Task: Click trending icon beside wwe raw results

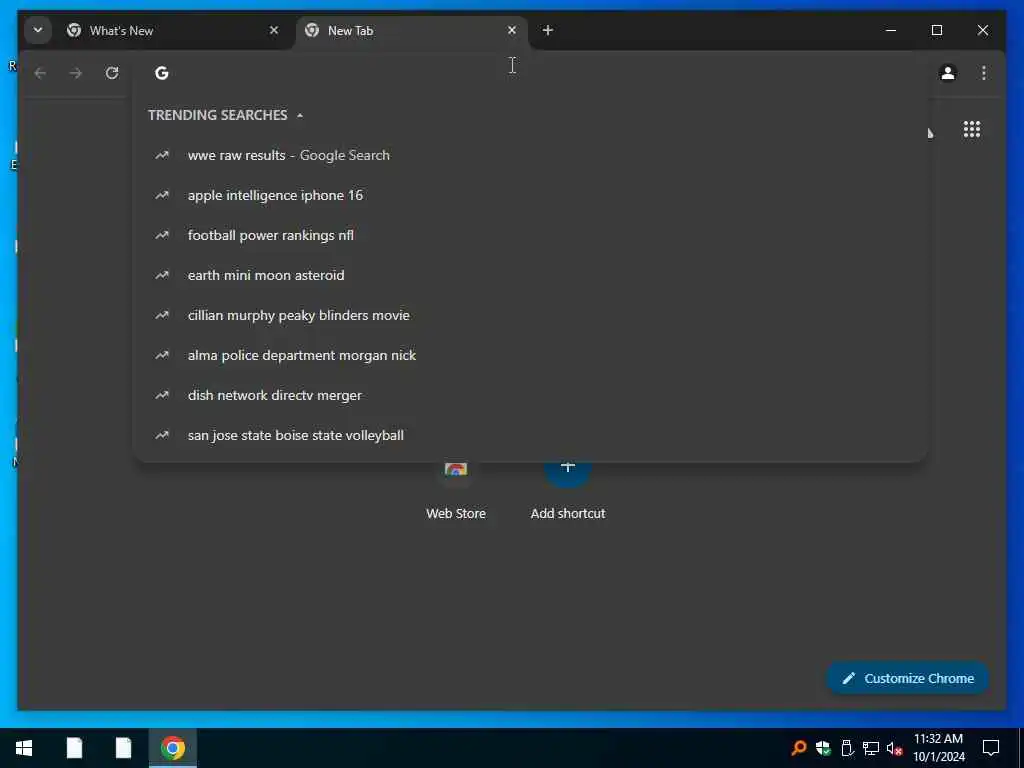Action: click(x=161, y=155)
